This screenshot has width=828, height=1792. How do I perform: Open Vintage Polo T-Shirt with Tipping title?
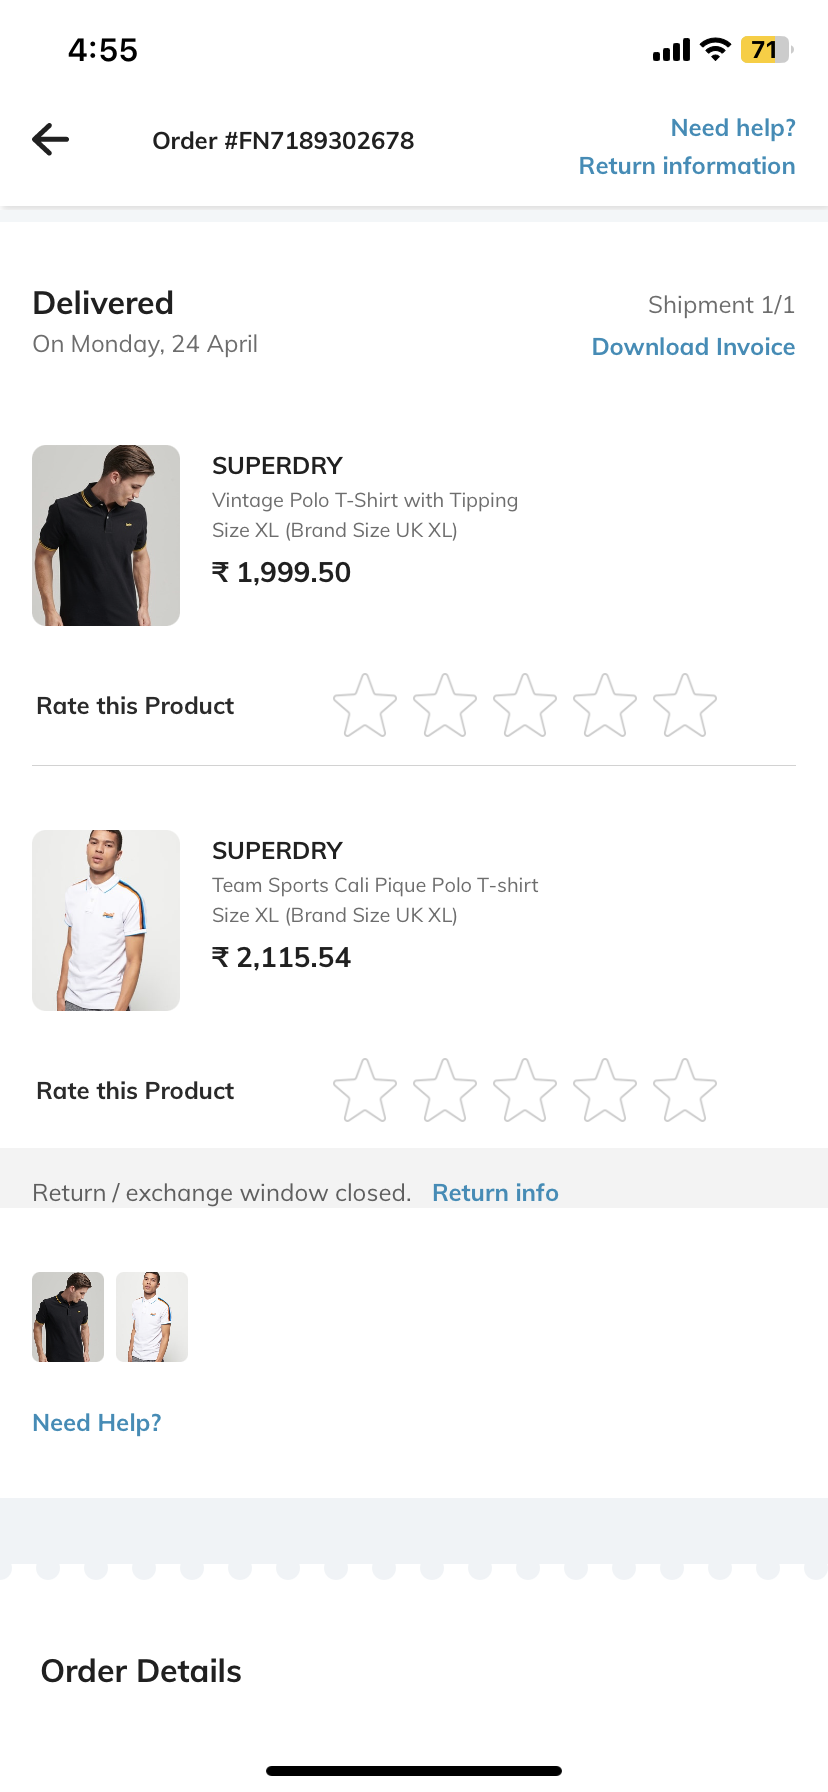coord(365,500)
